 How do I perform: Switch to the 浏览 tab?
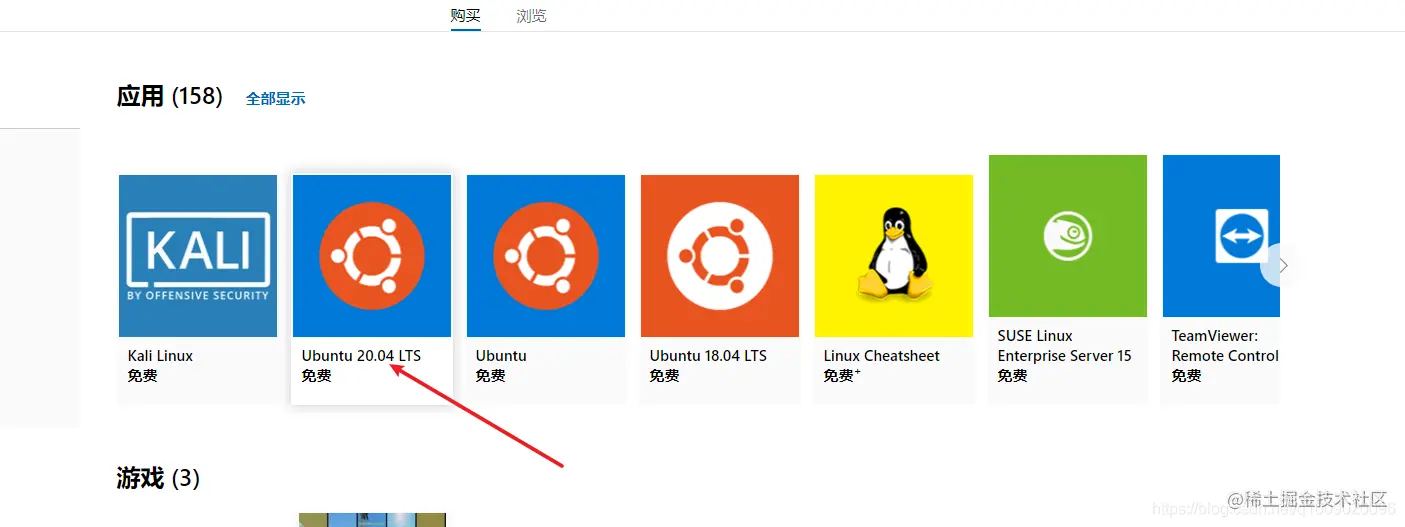click(532, 15)
